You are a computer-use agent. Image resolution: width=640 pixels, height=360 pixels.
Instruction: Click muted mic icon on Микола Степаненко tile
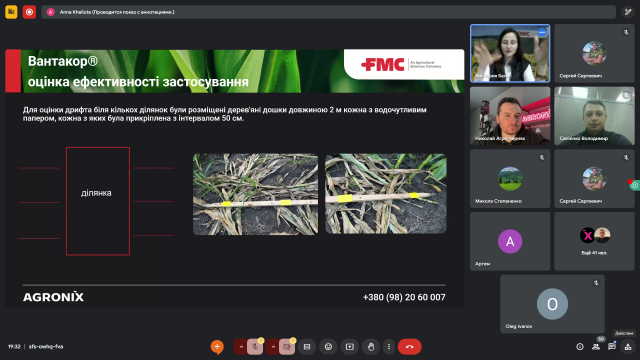point(542,157)
